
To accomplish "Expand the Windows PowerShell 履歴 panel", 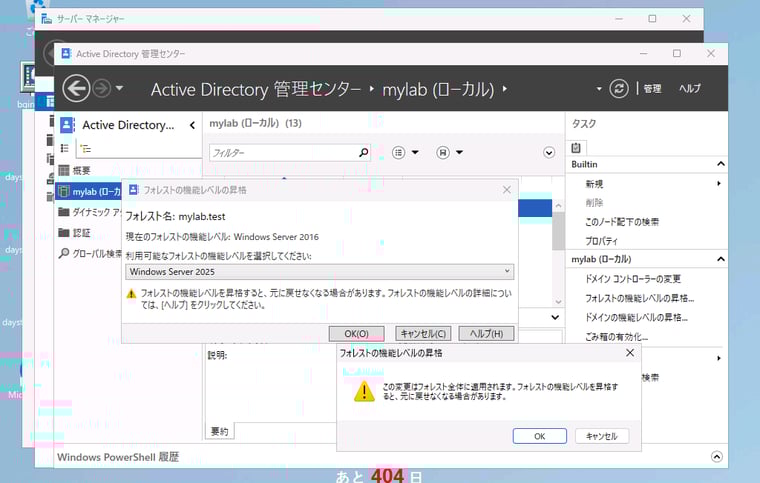I will pos(716,456).
